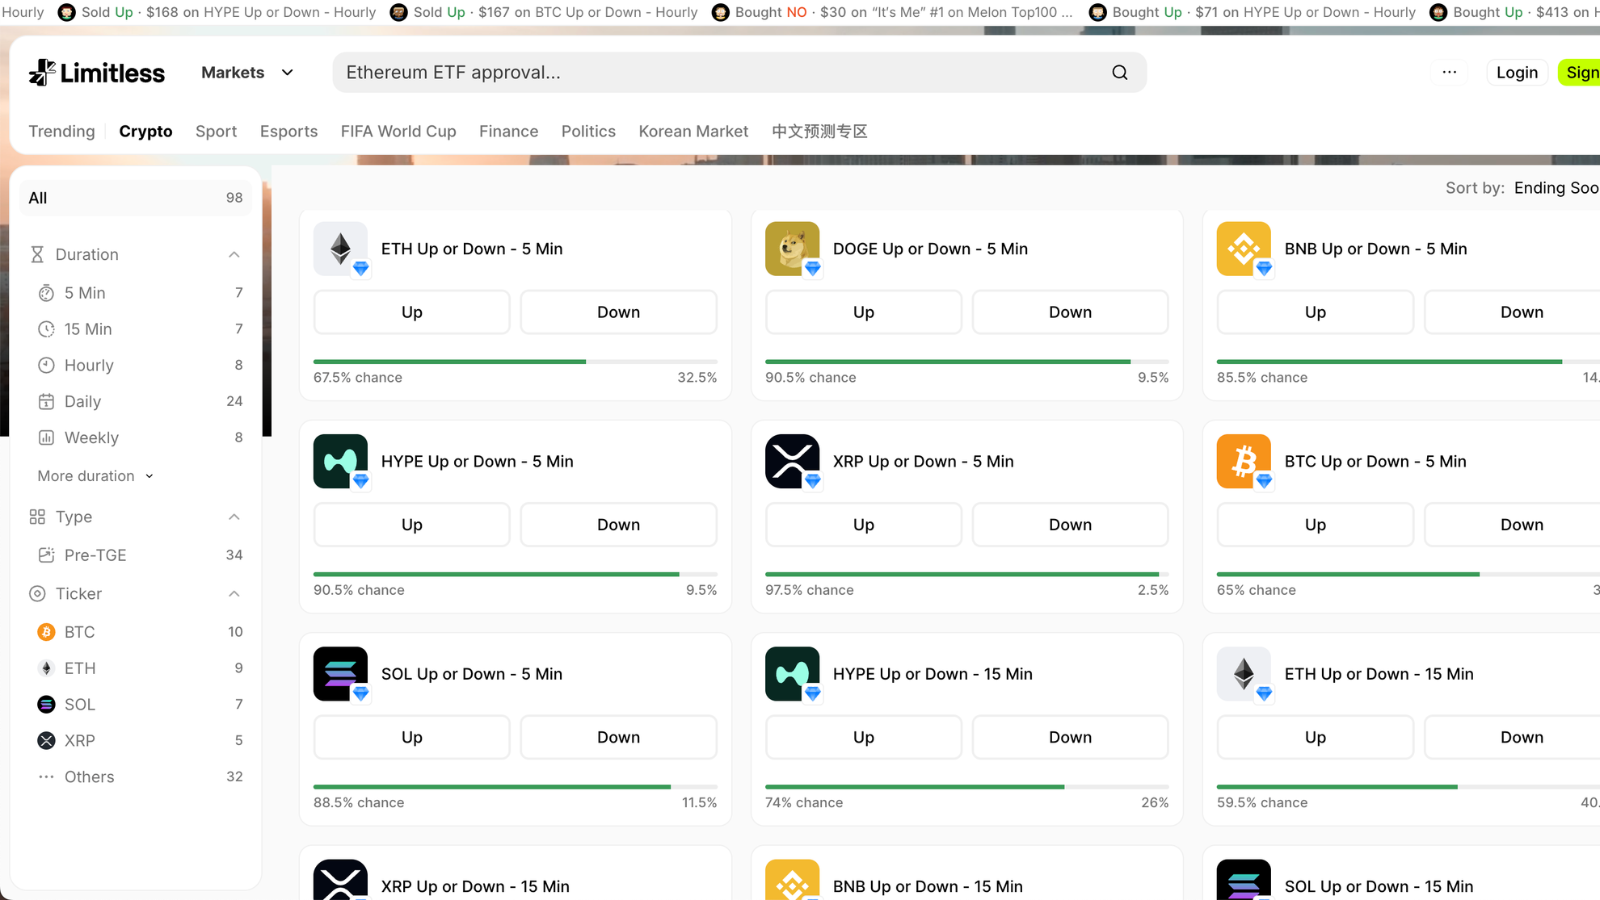The height and width of the screenshot is (900, 1600).
Task: Open the Sort by Ending Soon dropdown
Action: 1556,188
